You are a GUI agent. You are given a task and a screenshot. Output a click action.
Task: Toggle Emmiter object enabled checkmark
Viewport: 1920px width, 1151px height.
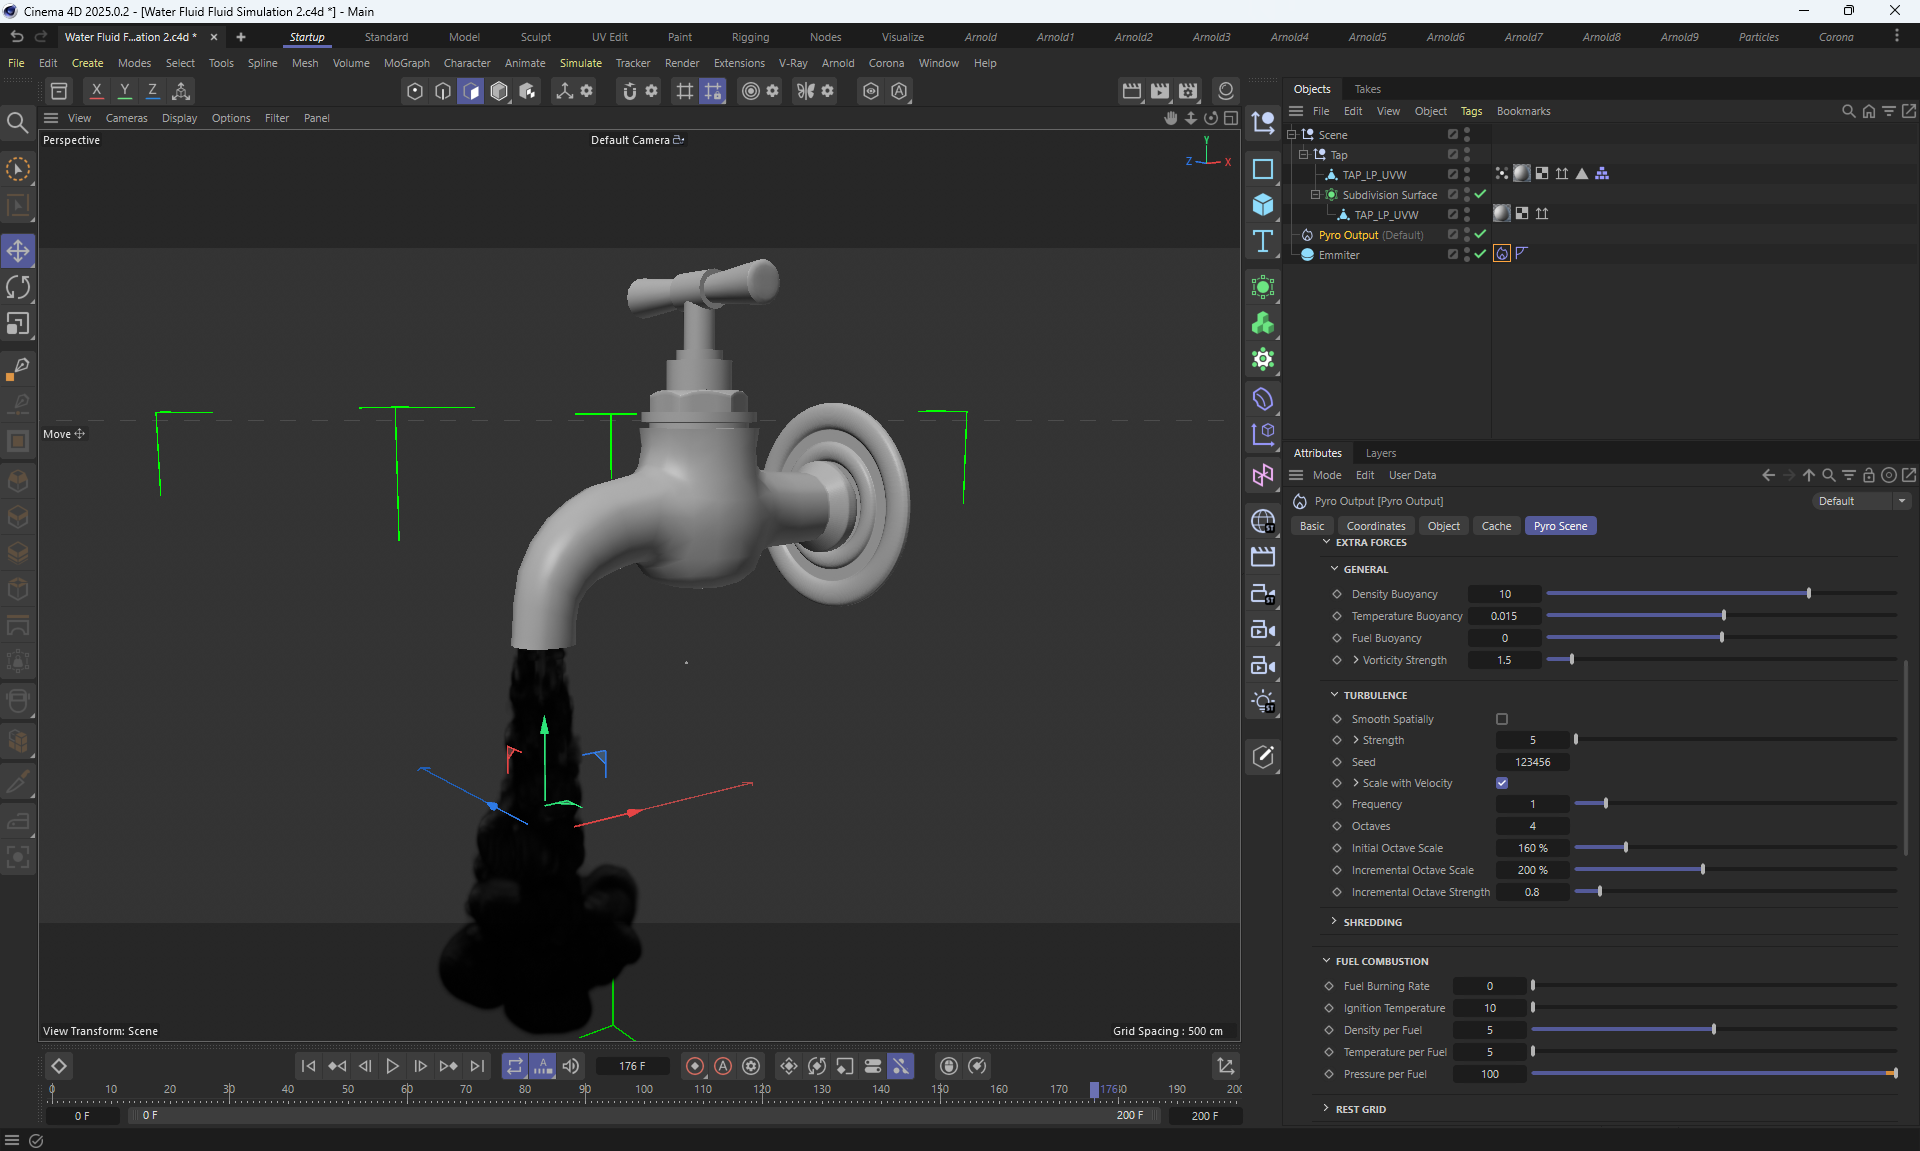[1480, 255]
